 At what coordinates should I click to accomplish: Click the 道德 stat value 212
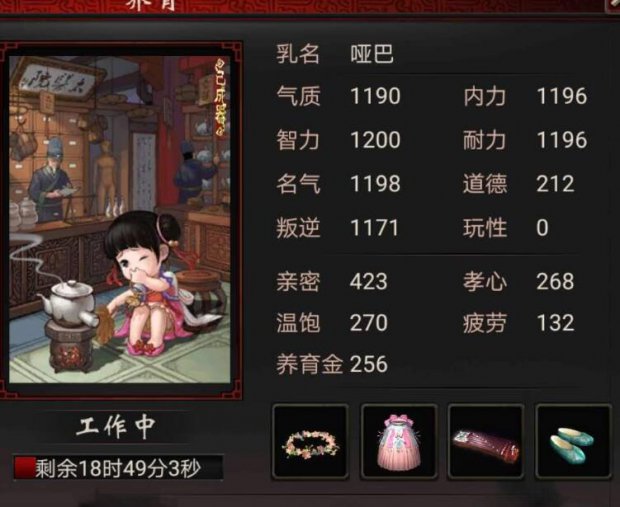[555, 184]
